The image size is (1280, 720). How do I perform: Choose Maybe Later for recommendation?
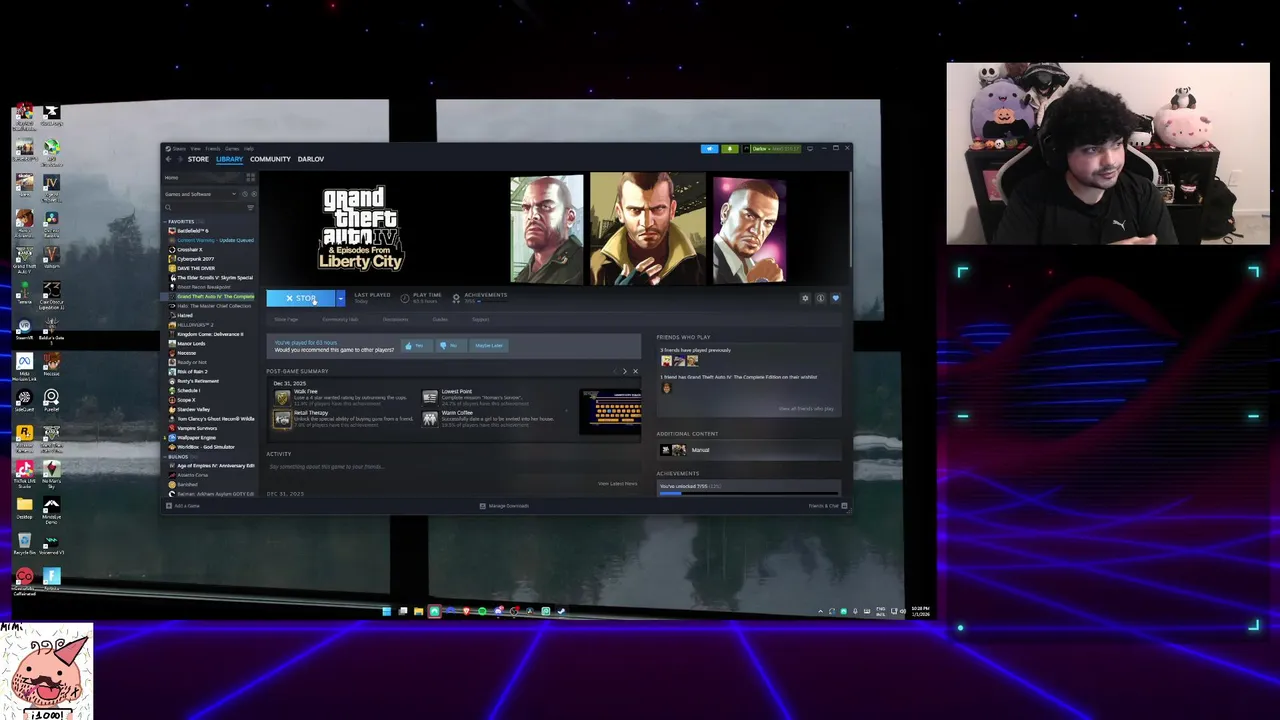[x=488, y=346]
